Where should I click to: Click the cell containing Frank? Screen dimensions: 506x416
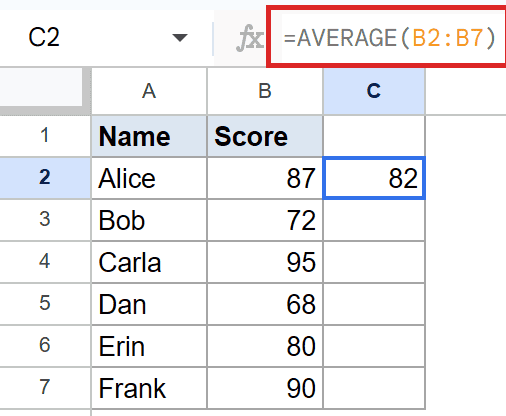coord(149,388)
